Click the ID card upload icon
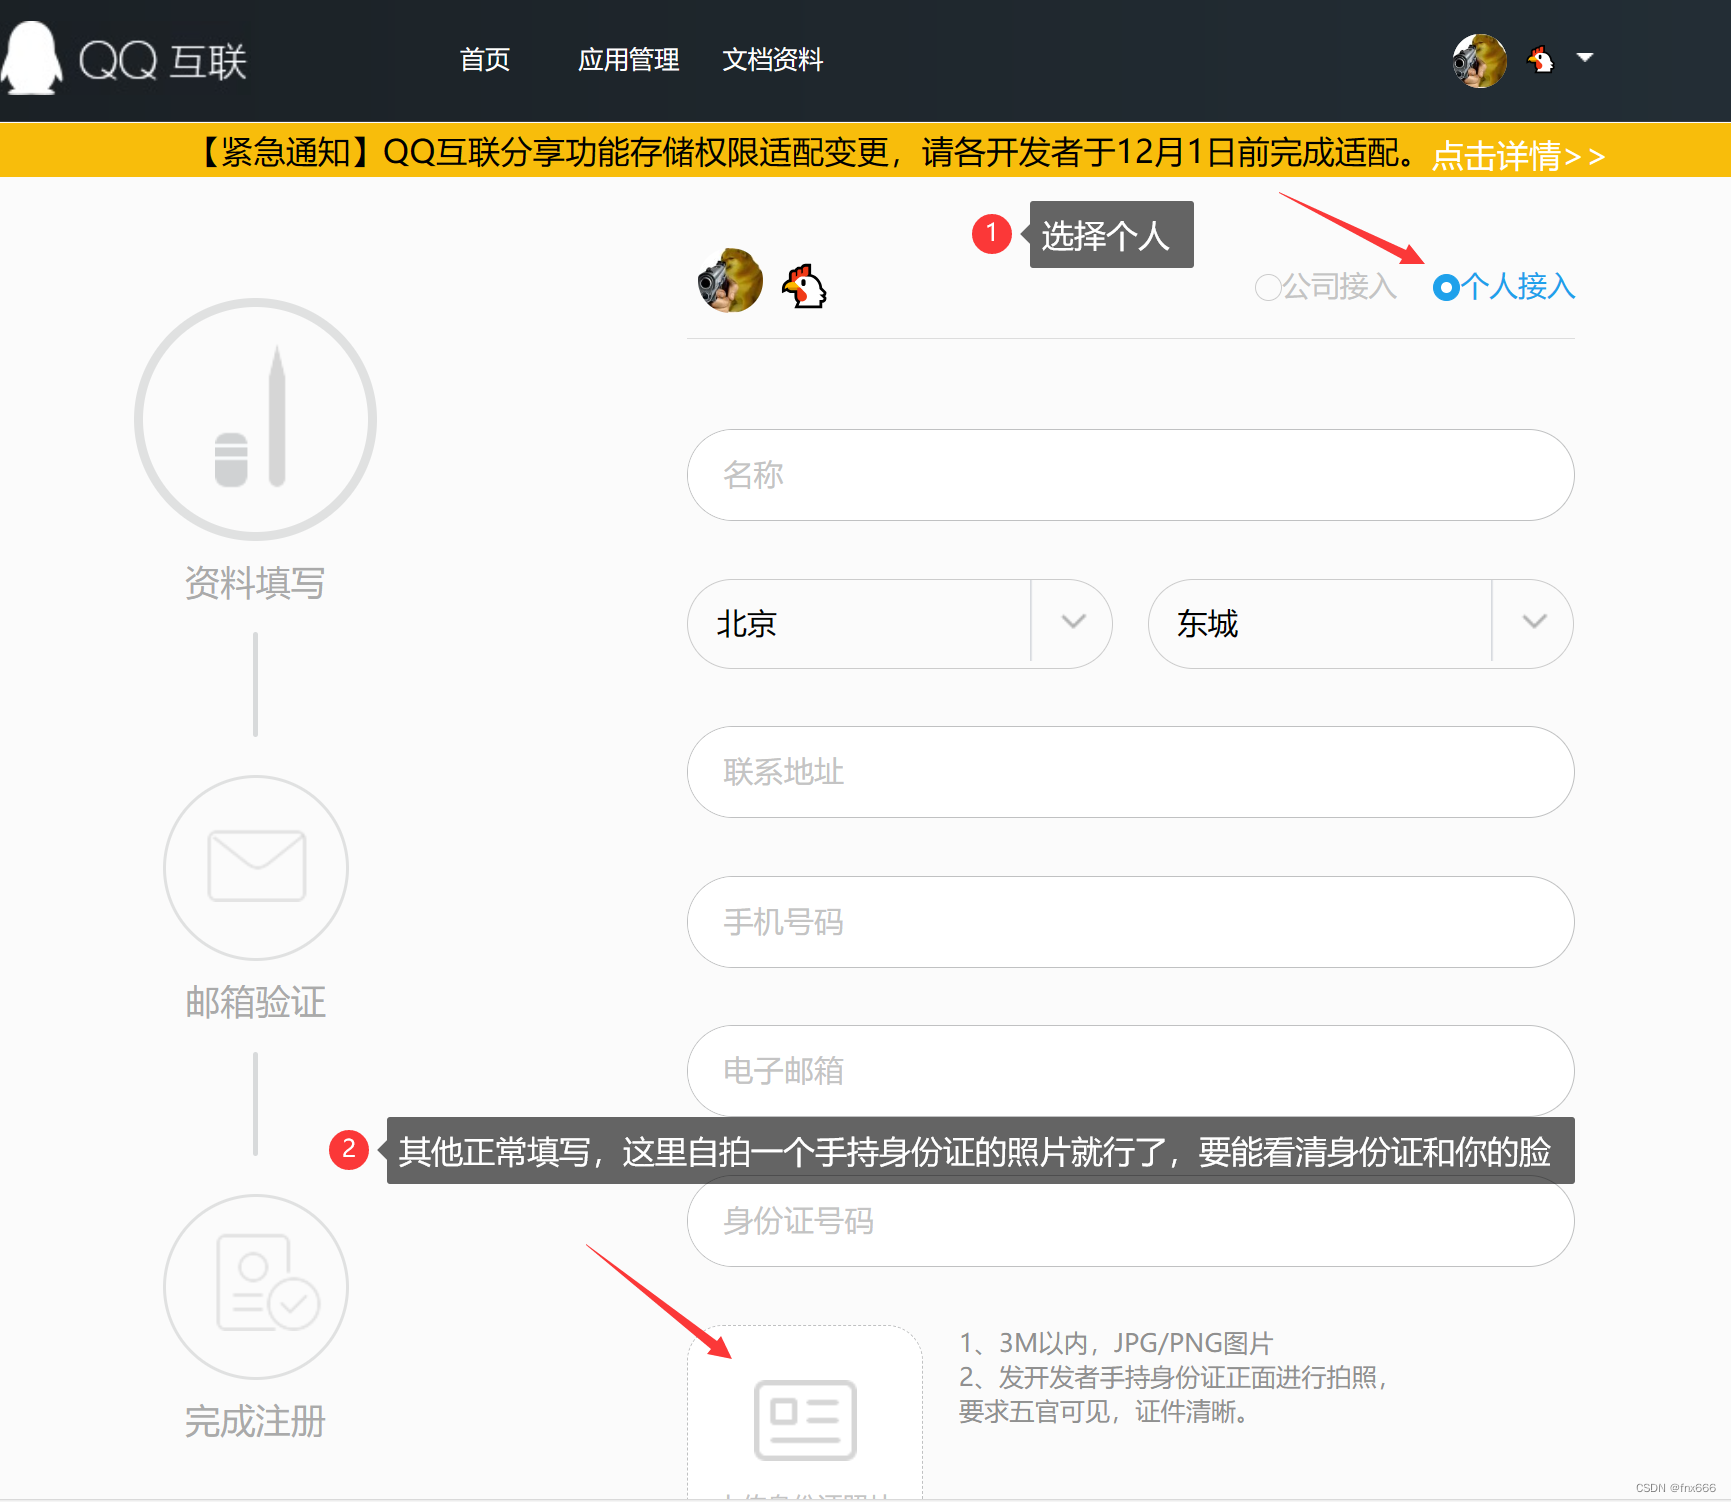Screen dimensions: 1731x1502 805,1420
